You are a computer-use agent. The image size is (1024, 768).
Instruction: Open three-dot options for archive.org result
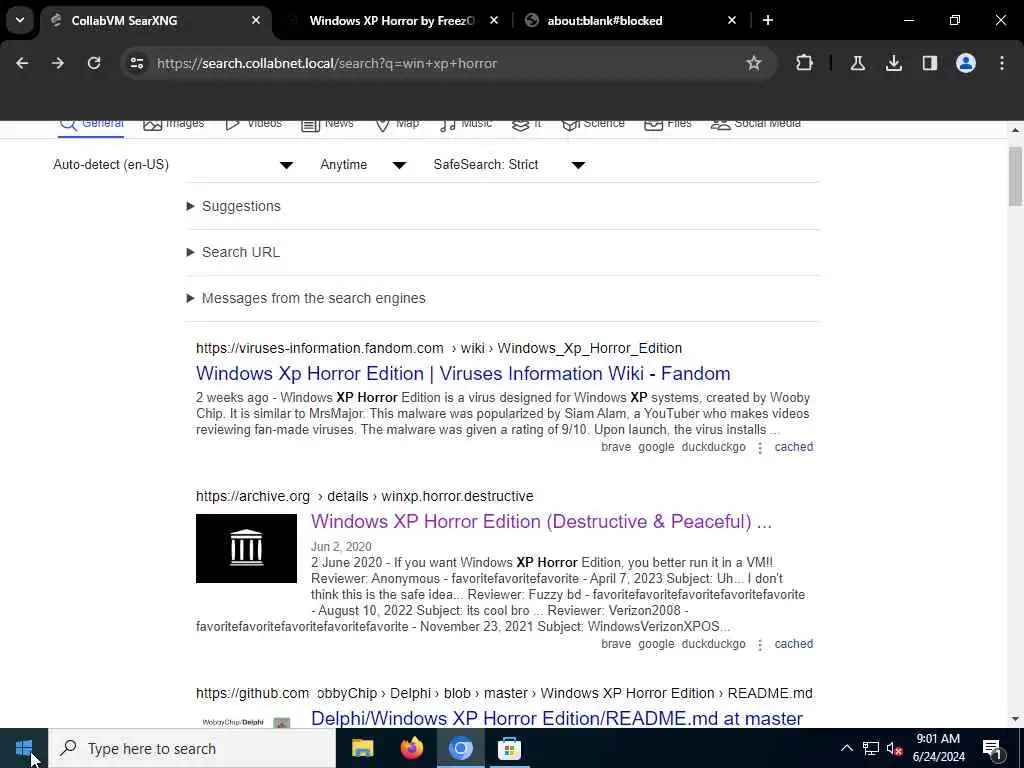click(x=760, y=645)
